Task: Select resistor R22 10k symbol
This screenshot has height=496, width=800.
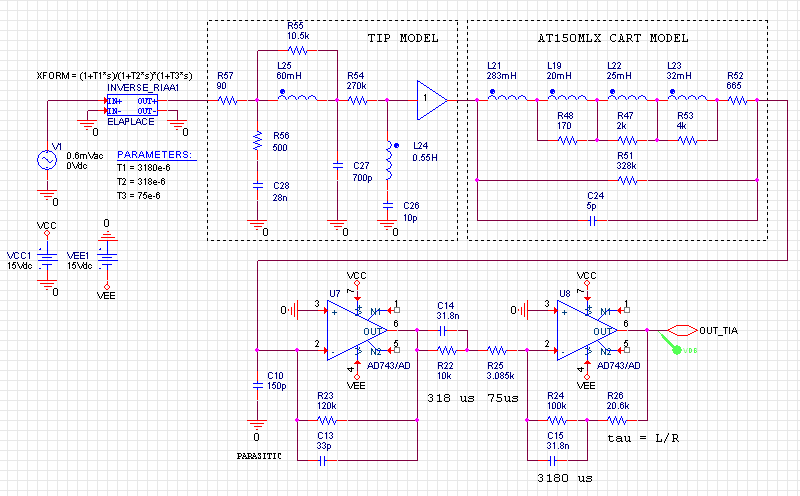Action: pos(447,350)
